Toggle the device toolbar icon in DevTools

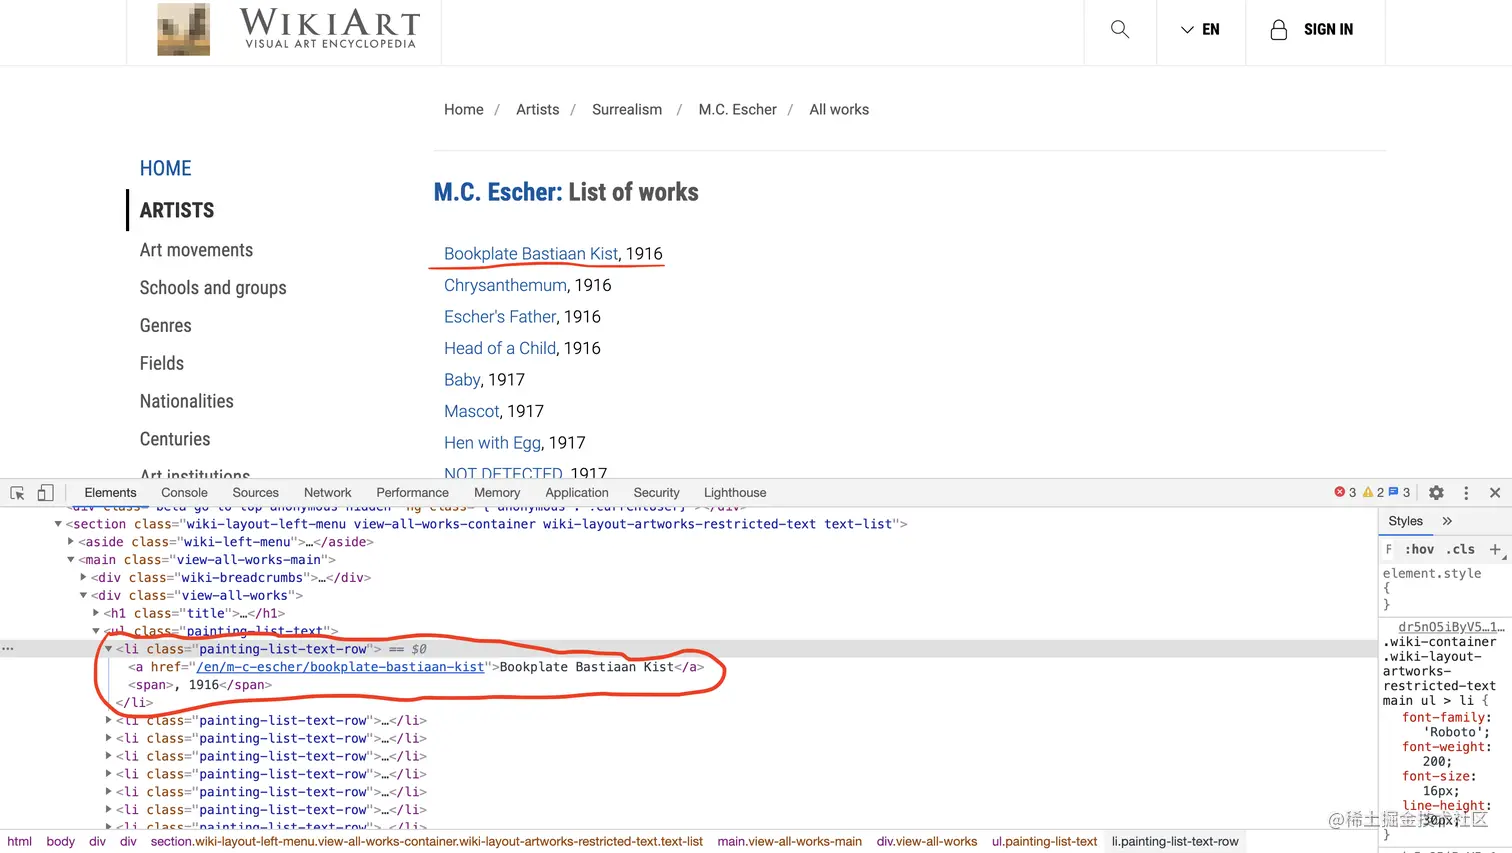pos(45,493)
